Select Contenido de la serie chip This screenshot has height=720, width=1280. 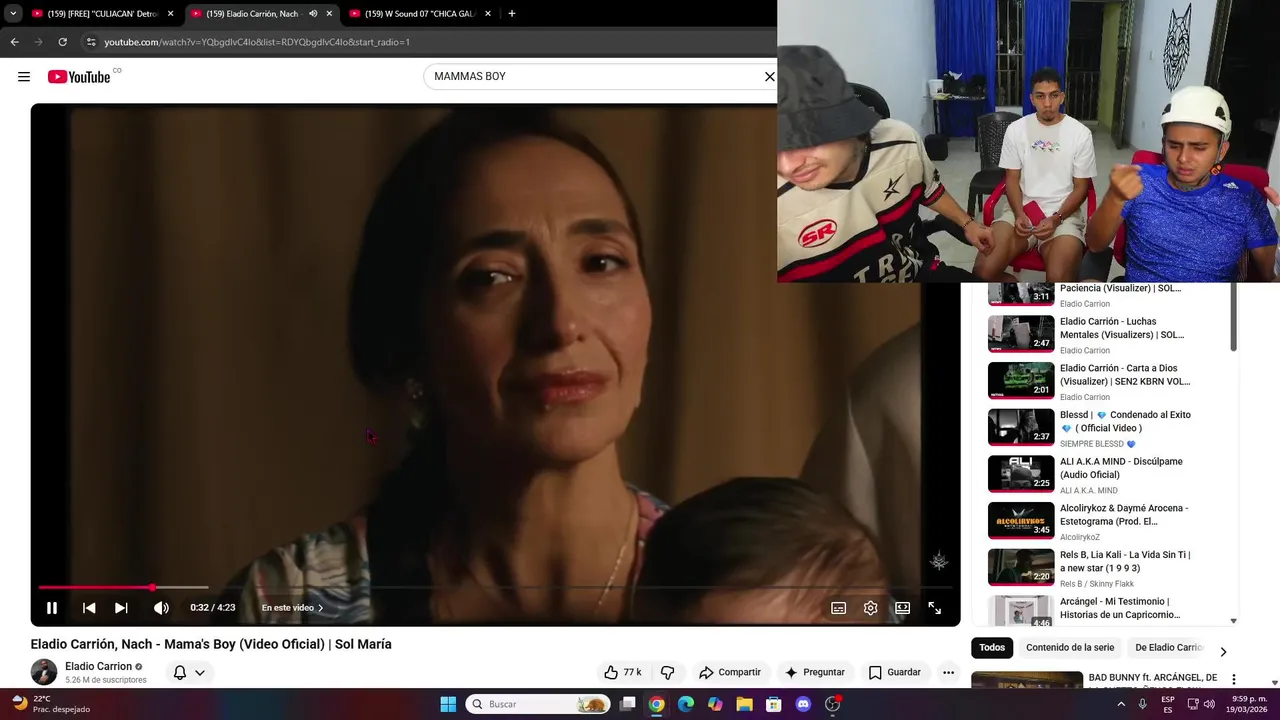click(x=1070, y=648)
